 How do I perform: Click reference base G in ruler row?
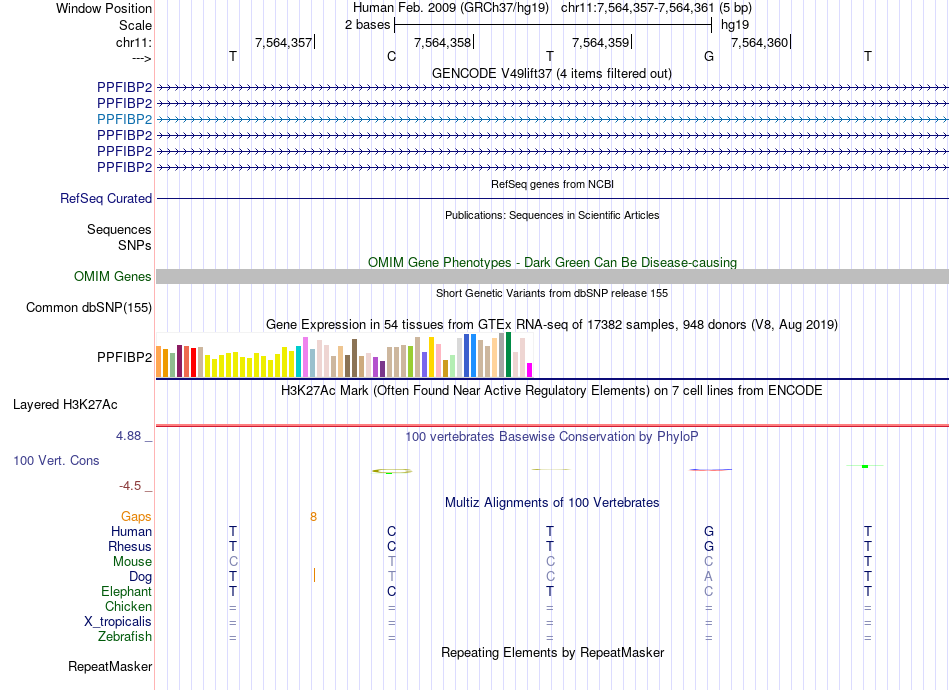pos(709,56)
